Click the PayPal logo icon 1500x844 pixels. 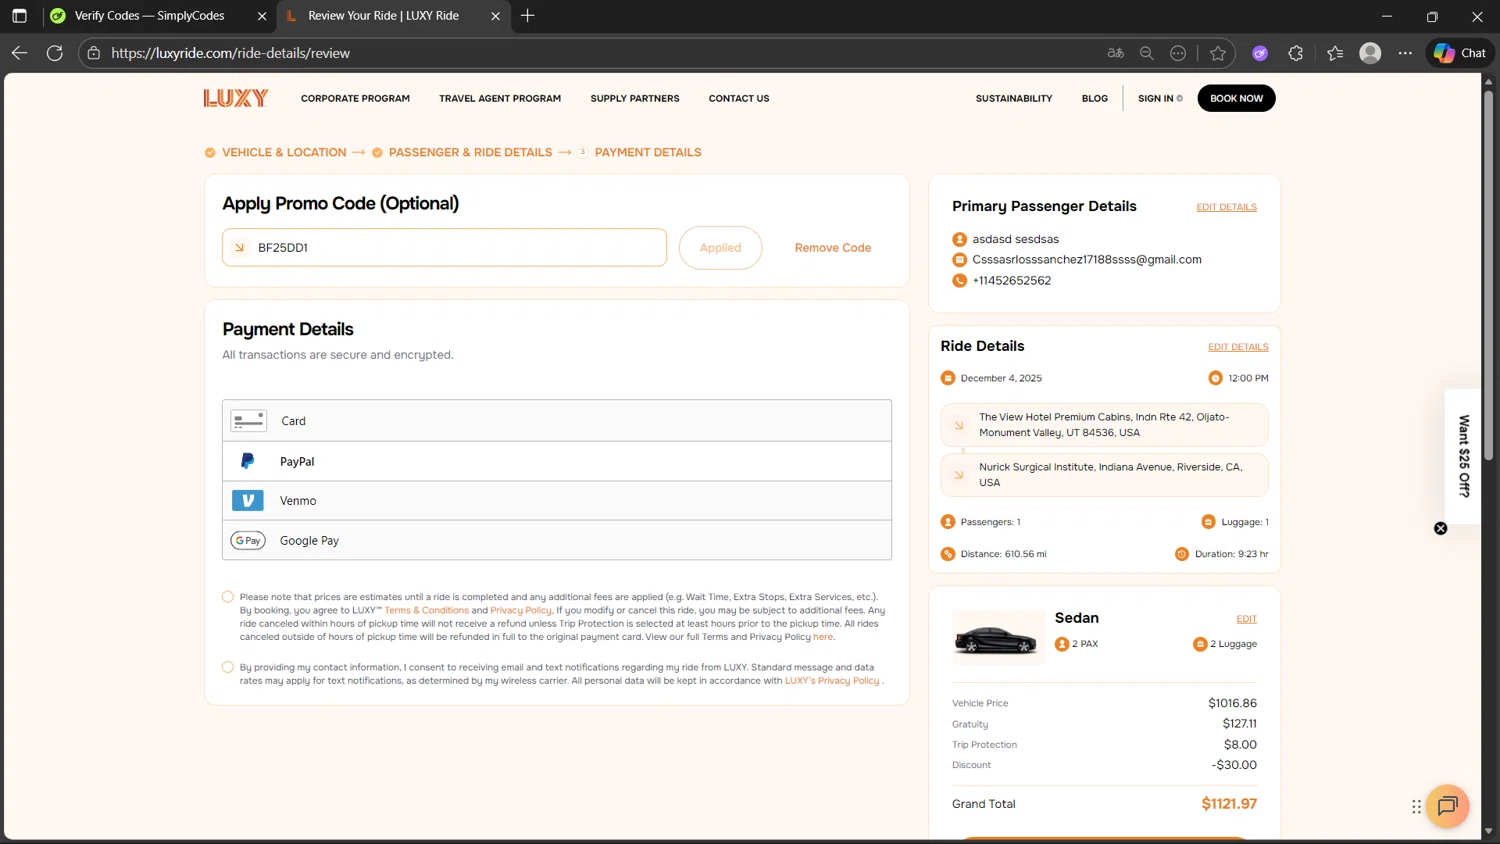point(247,461)
